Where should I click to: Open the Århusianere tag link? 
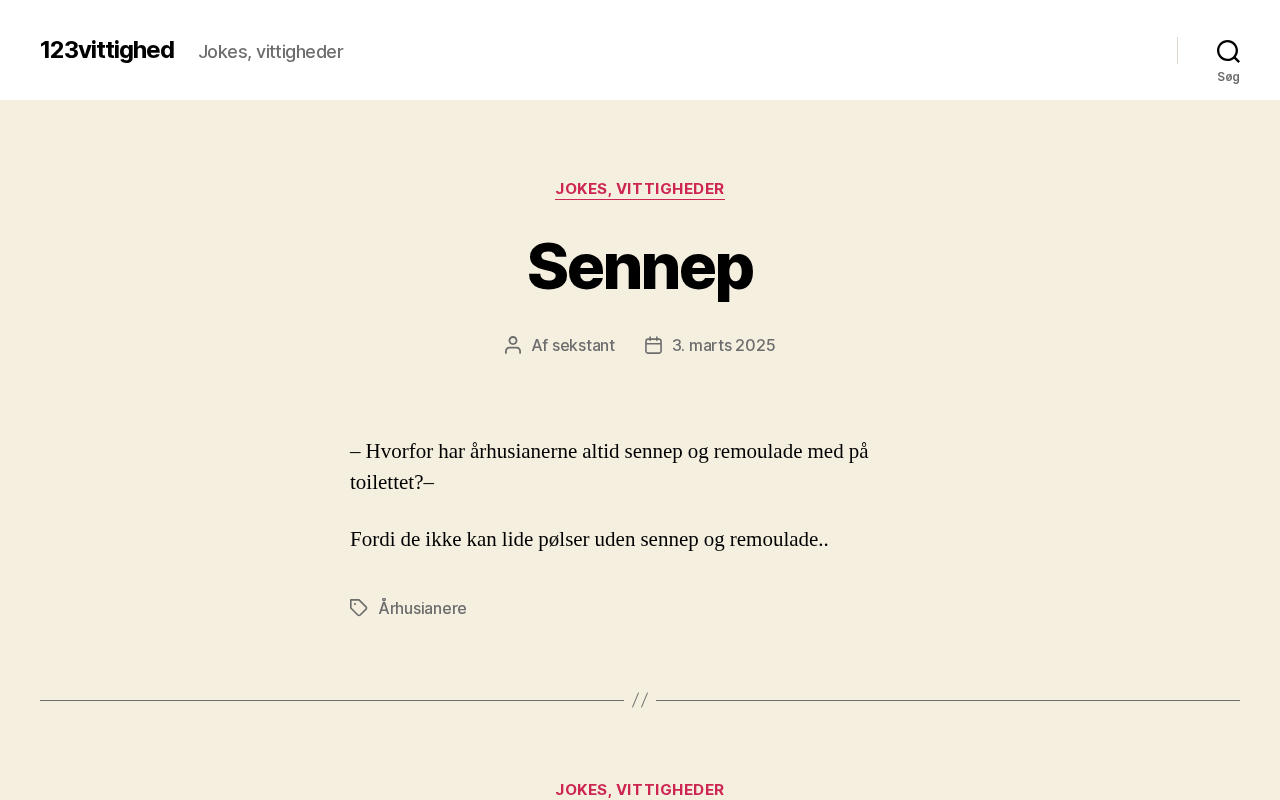(422, 608)
